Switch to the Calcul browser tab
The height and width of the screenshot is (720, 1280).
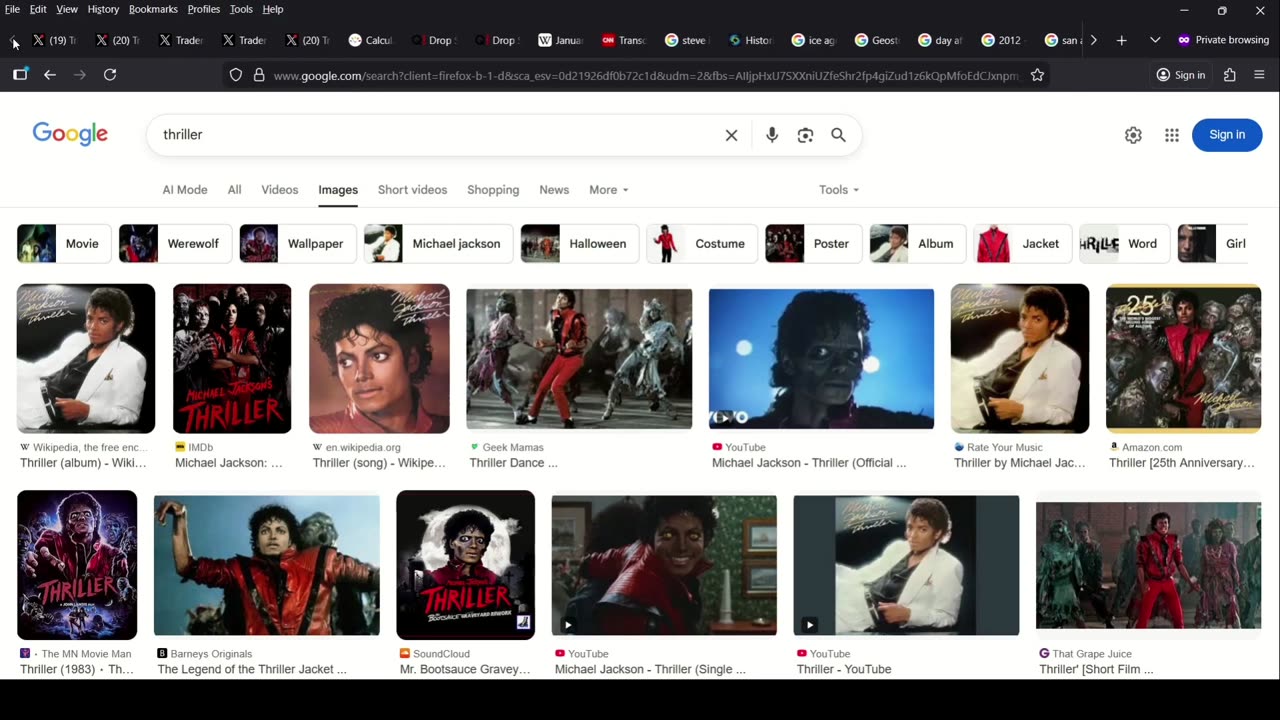click(x=370, y=40)
